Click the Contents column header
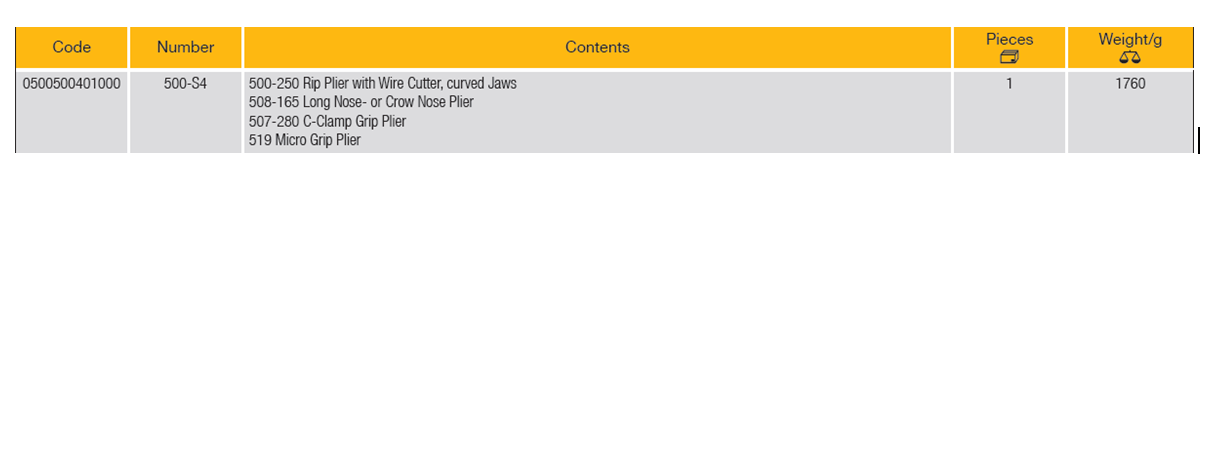The image size is (1216, 461). tap(597, 47)
